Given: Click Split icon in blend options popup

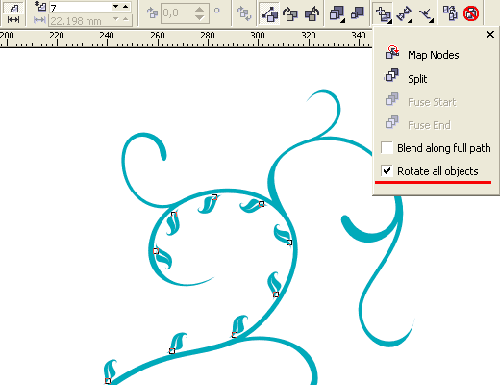Looking at the screenshot, I should point(392,76).
